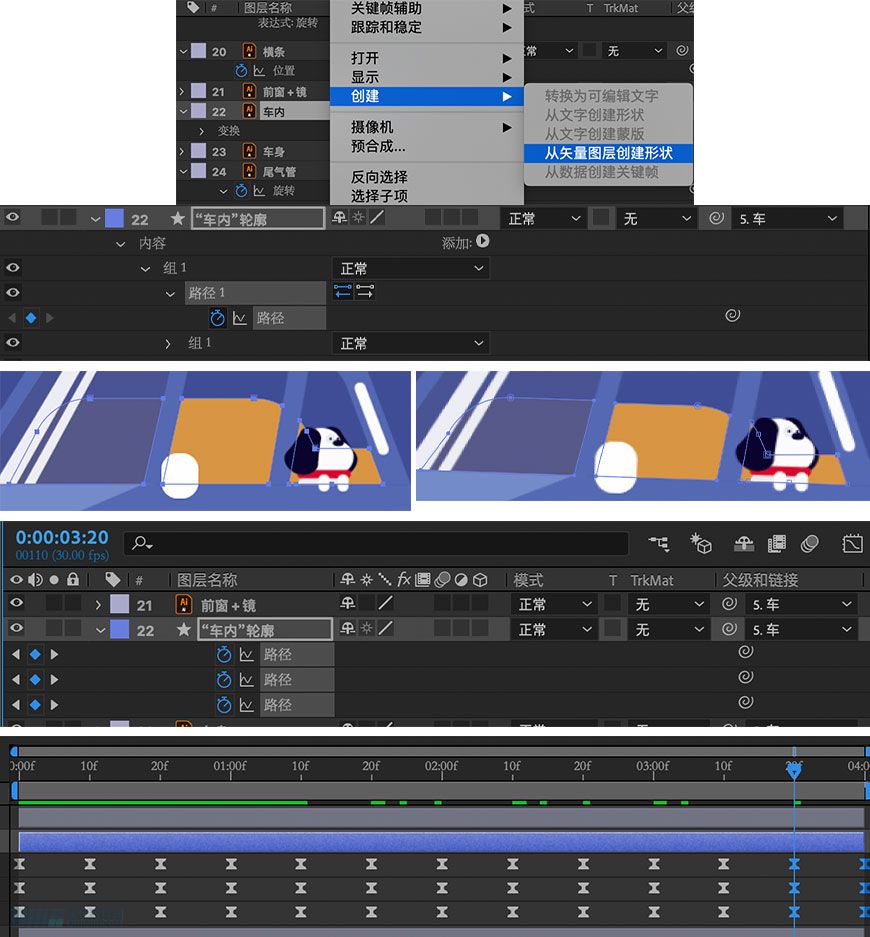Click the 模式 column header
The image size is (870, 937).
[528, 580]
